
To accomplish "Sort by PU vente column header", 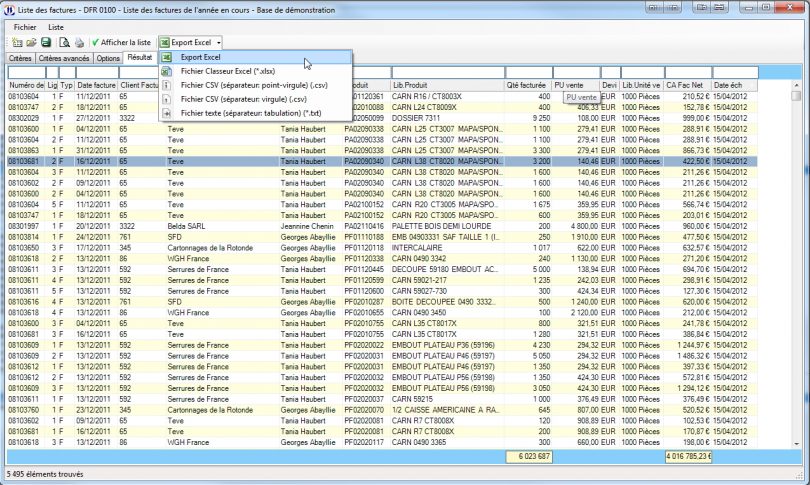I will (x=576, y=85).
